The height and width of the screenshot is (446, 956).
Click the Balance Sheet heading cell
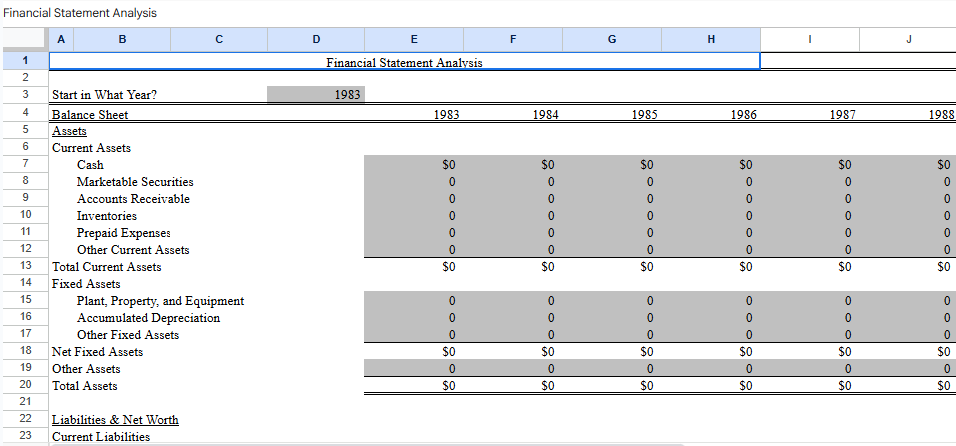click(x=90, y=114)
